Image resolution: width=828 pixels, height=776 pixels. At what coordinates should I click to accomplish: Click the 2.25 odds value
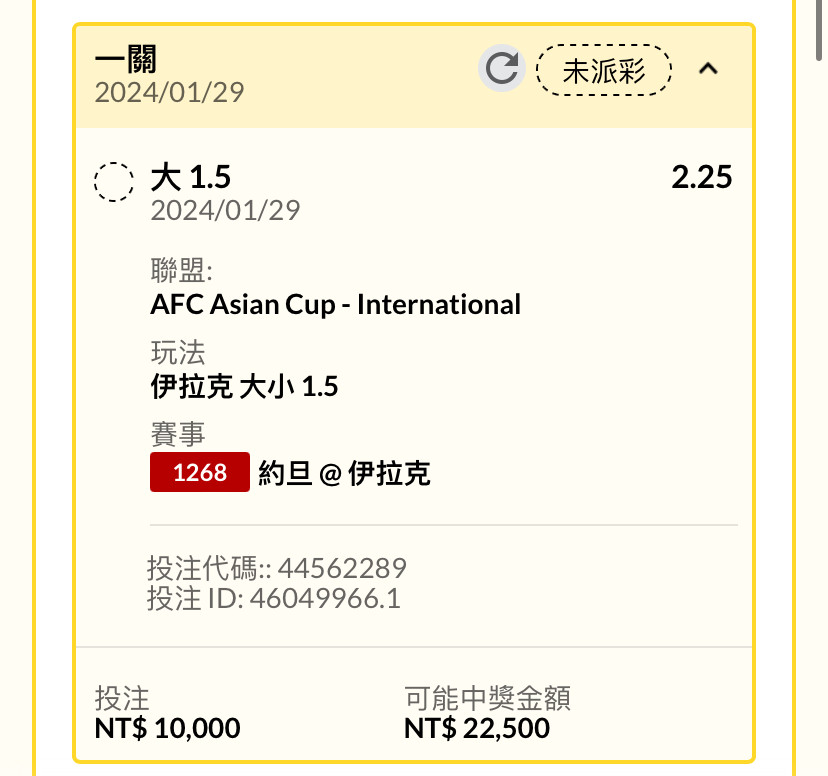702,177
